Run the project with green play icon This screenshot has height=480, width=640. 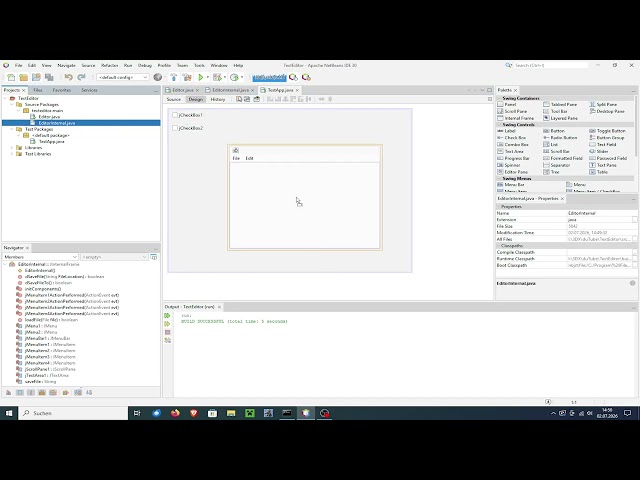tap(201, 77)
